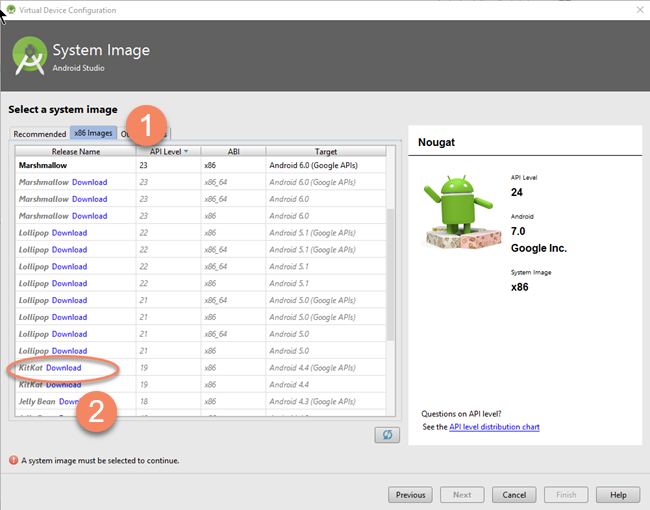Viewport: 650px width, 510px height.
Task: Open Help from the bottom button
Action: point(618,495)
